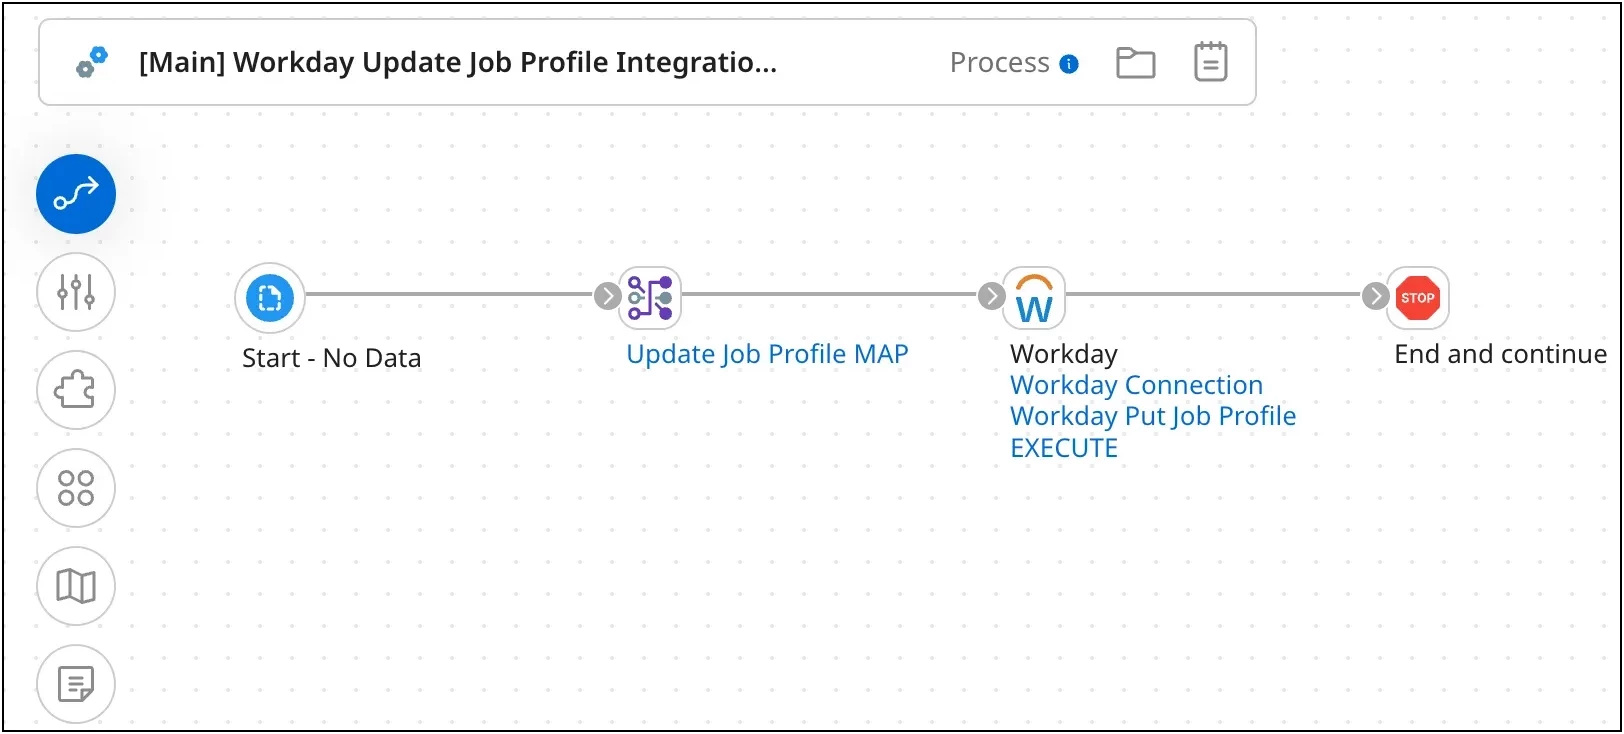
Task: Select the map icon in the sidebar
Action: (x=76, y=586)
